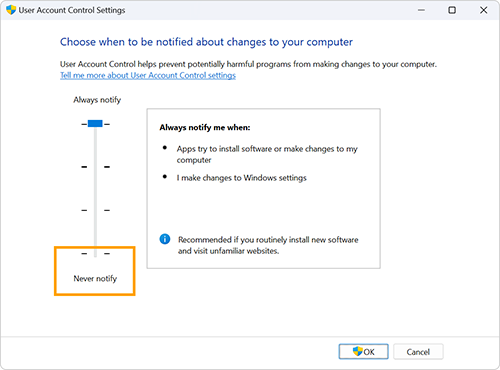Click the UAC shield icon in title bar
Screen dimensions: 500x370
11,10
